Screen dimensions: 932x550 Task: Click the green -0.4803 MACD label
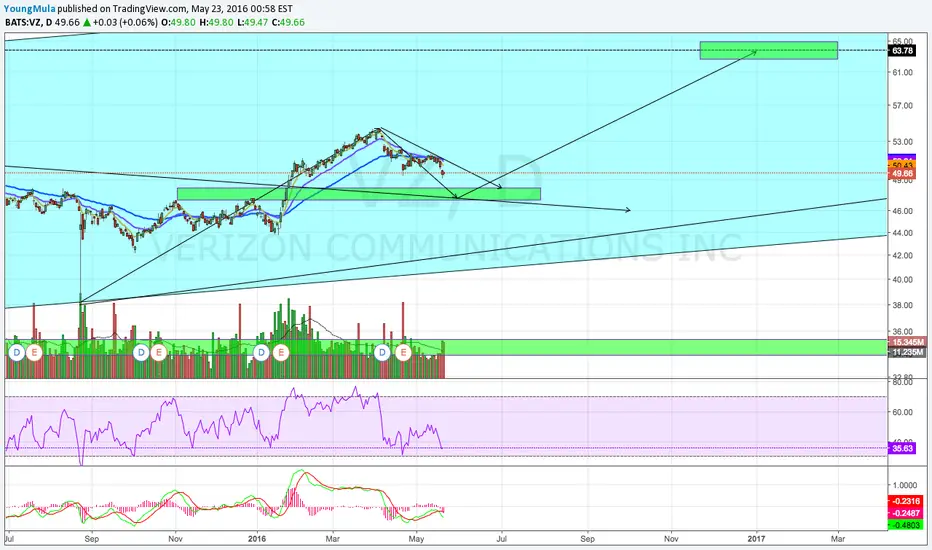[906, 525]
